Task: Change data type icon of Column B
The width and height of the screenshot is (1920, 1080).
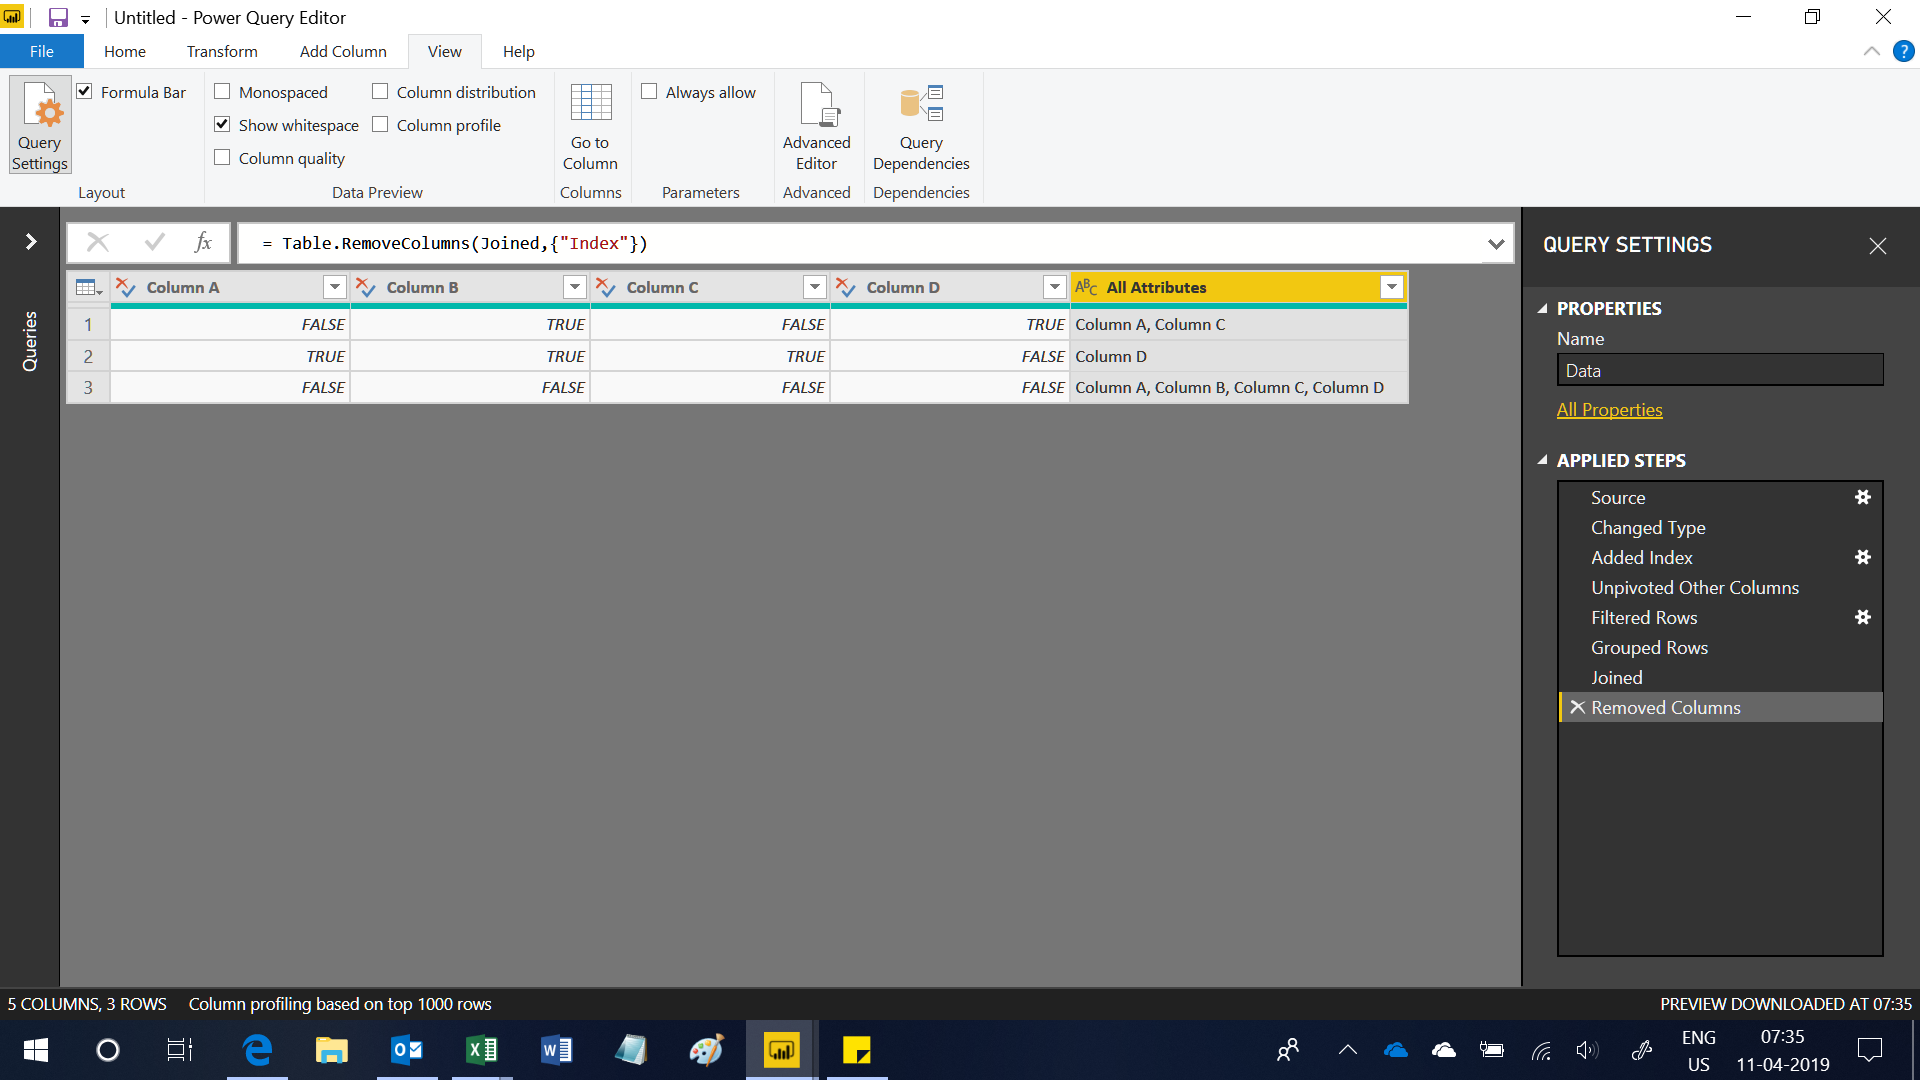Action: (x=366, y=288)
